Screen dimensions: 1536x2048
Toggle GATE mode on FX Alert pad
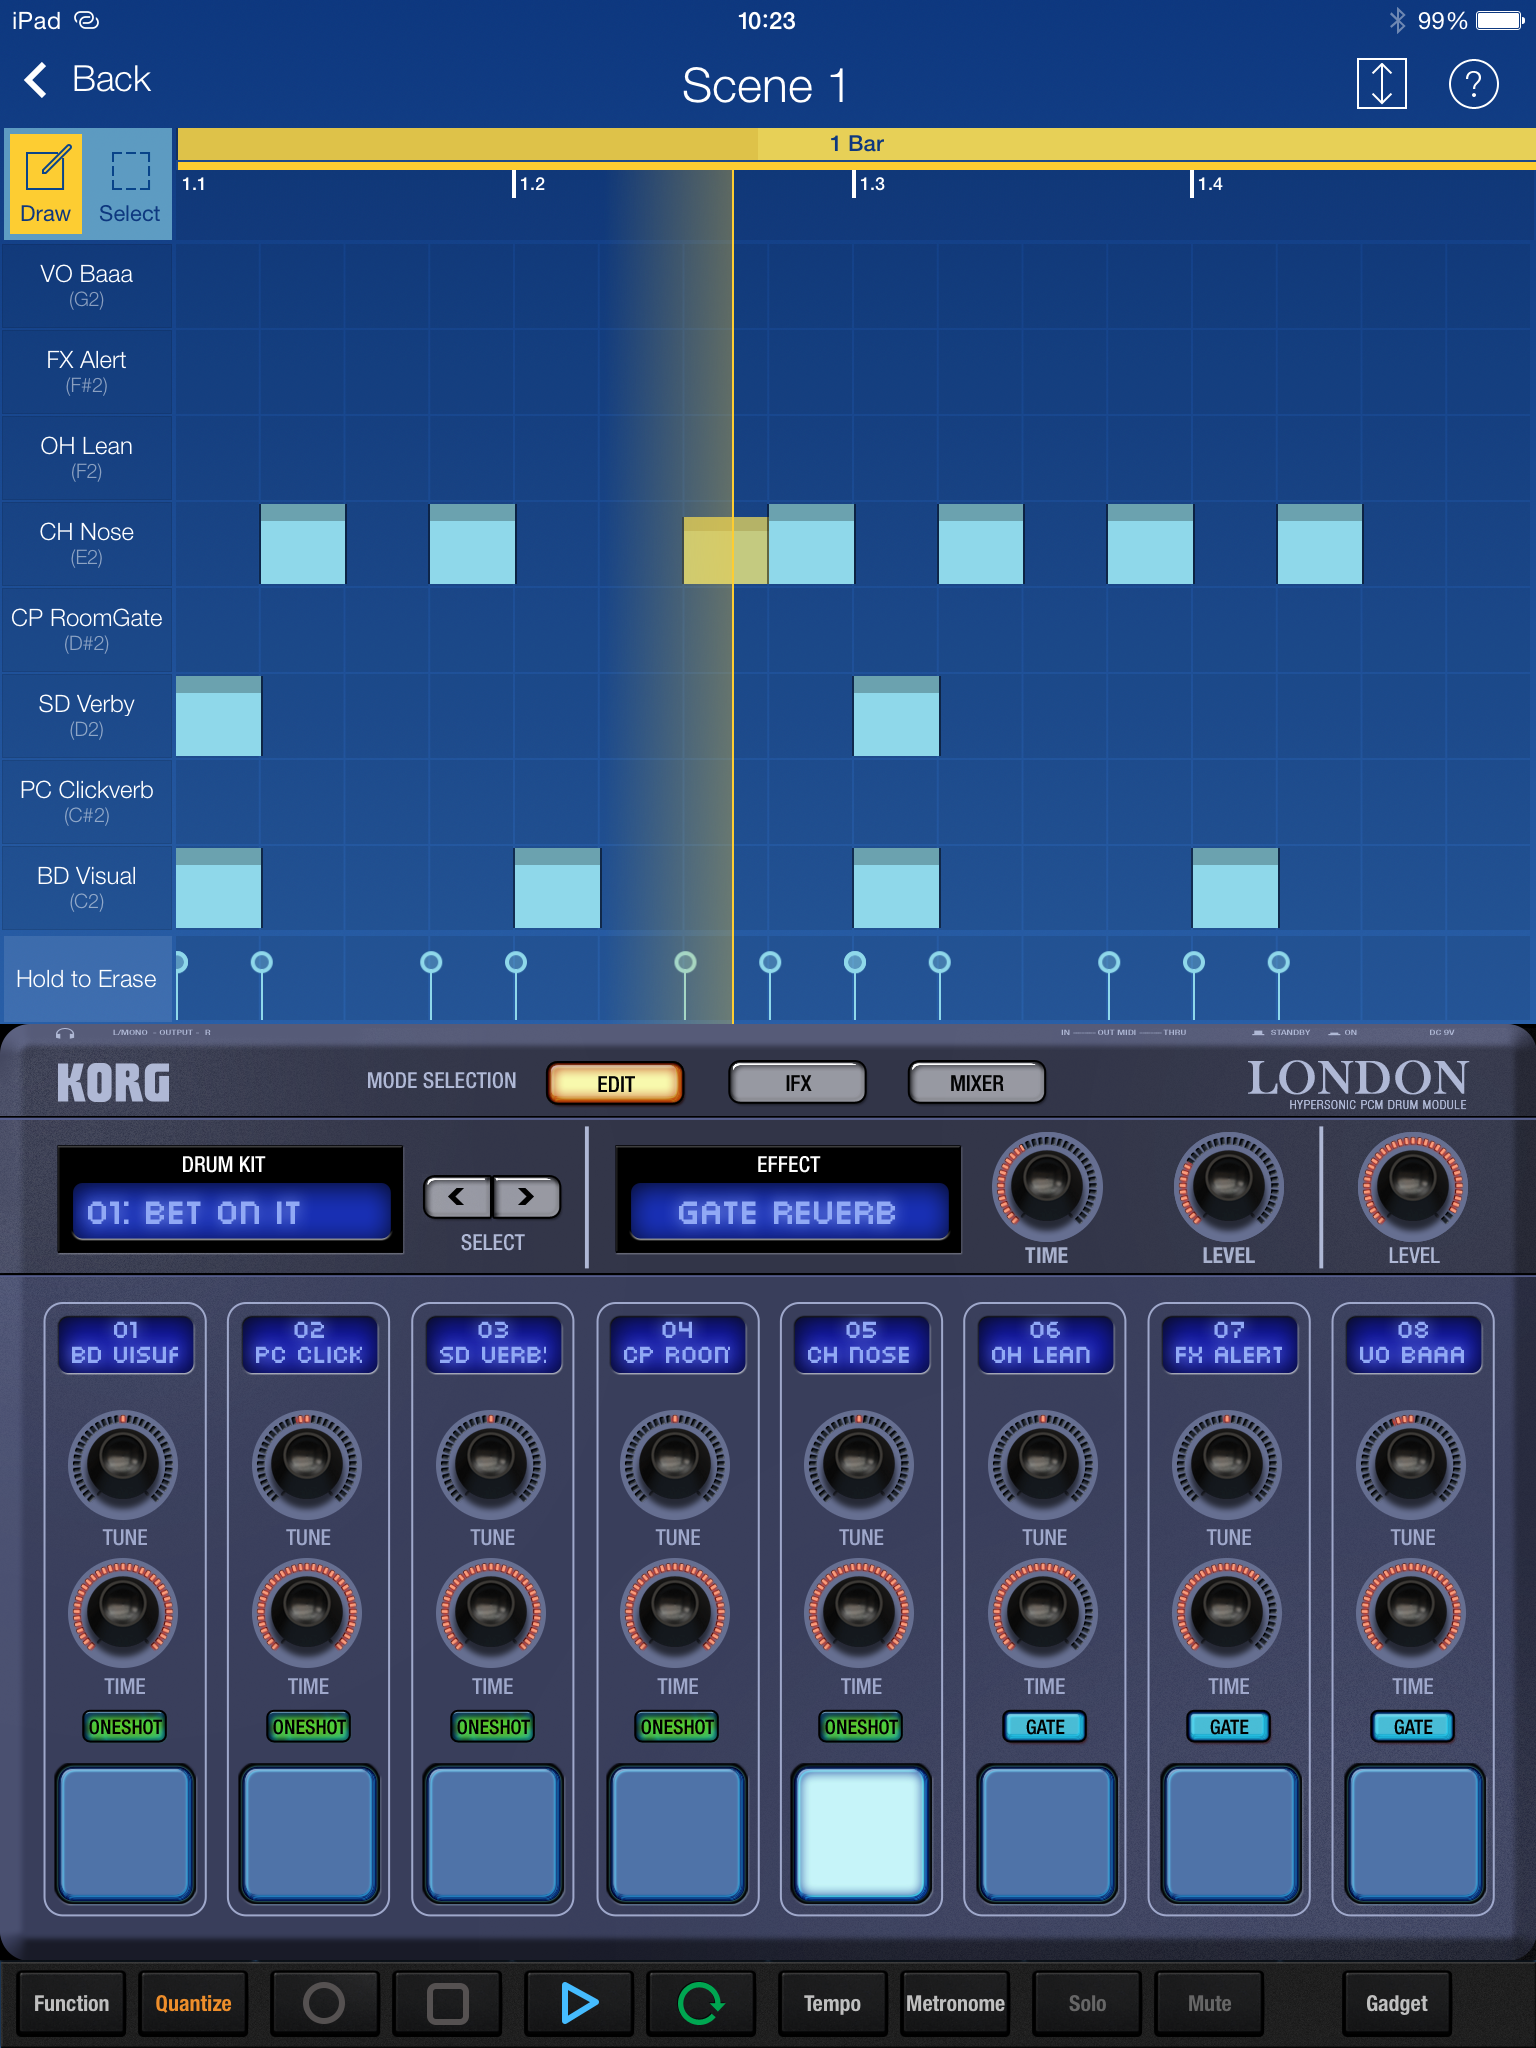point(1229,1727)
